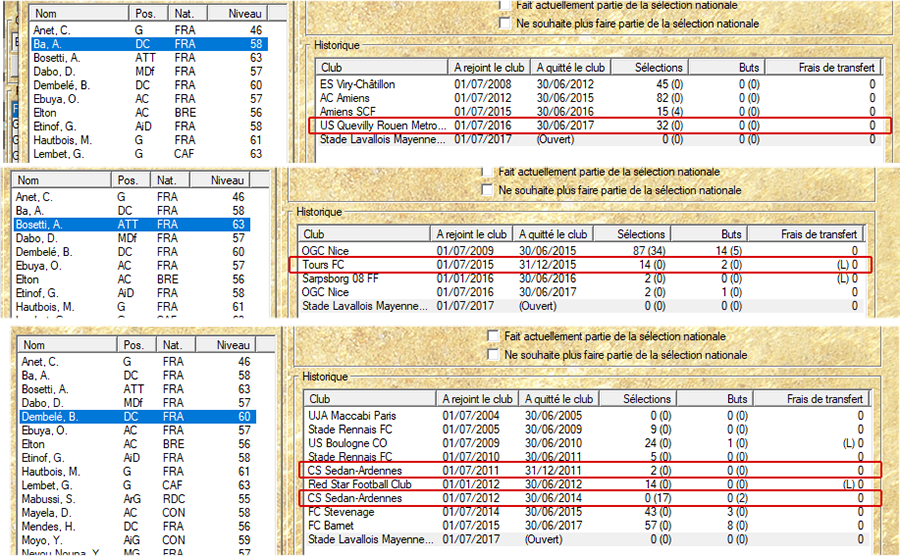Select OGC Nice row joined 01/07/2009

point(580,251)
